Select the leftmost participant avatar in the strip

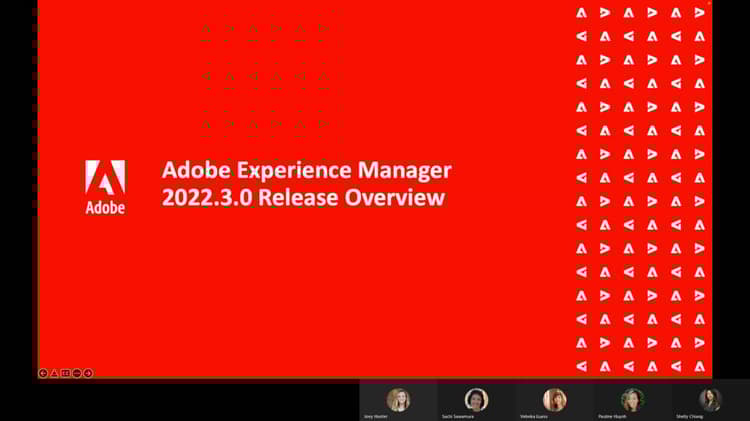(398, 399)
